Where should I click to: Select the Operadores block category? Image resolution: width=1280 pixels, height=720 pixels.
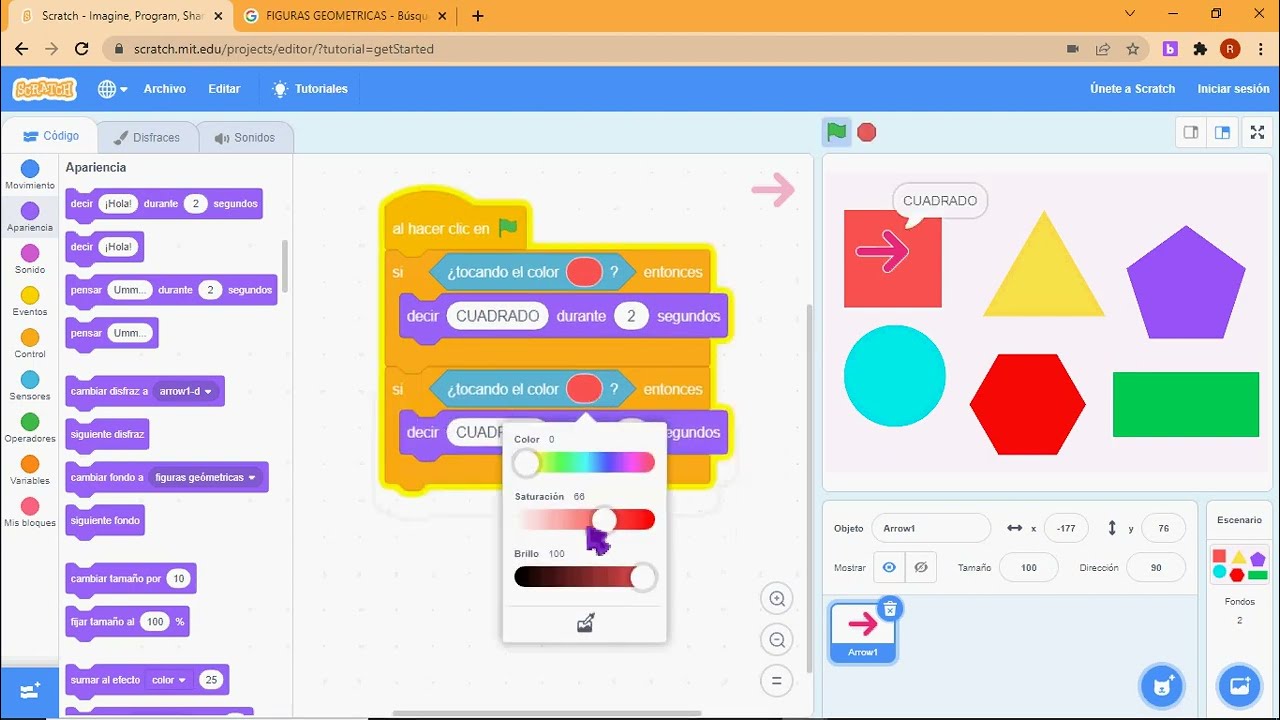(30, 428)
